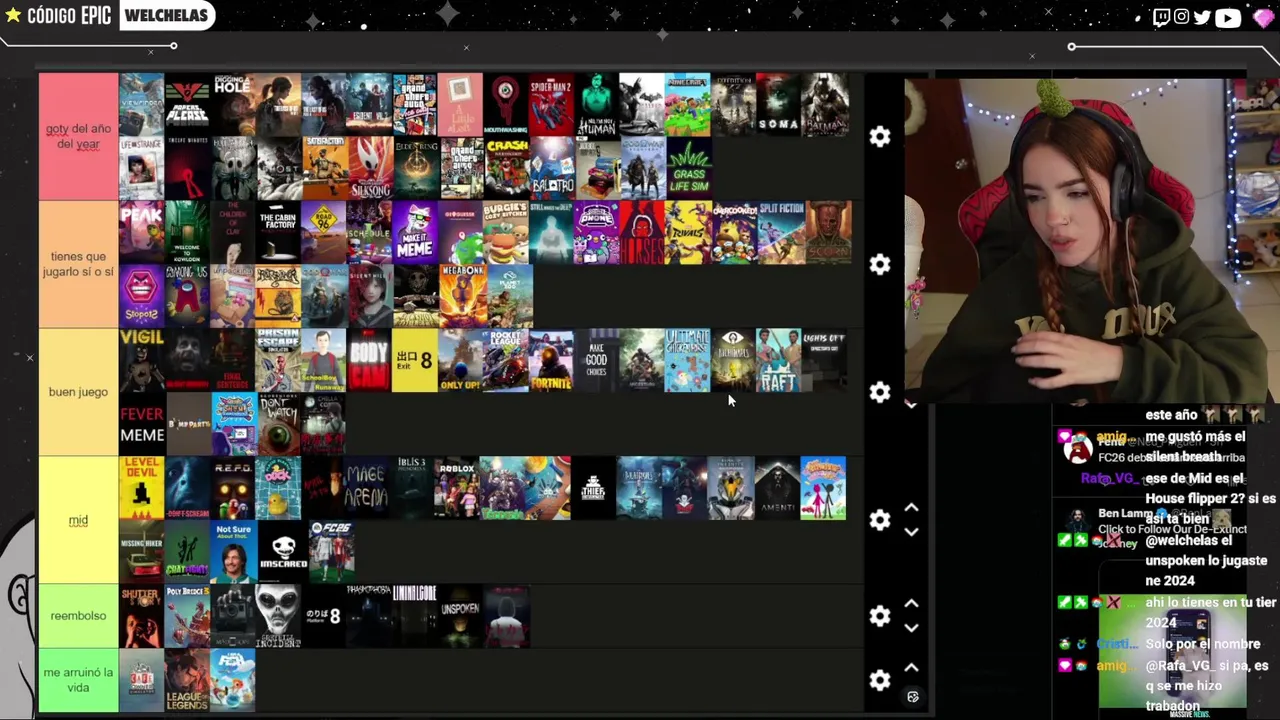The width and height of the screenshot is (1280, 720).
Task: Select the IMSCARED game tile
Action: point(283,552)
